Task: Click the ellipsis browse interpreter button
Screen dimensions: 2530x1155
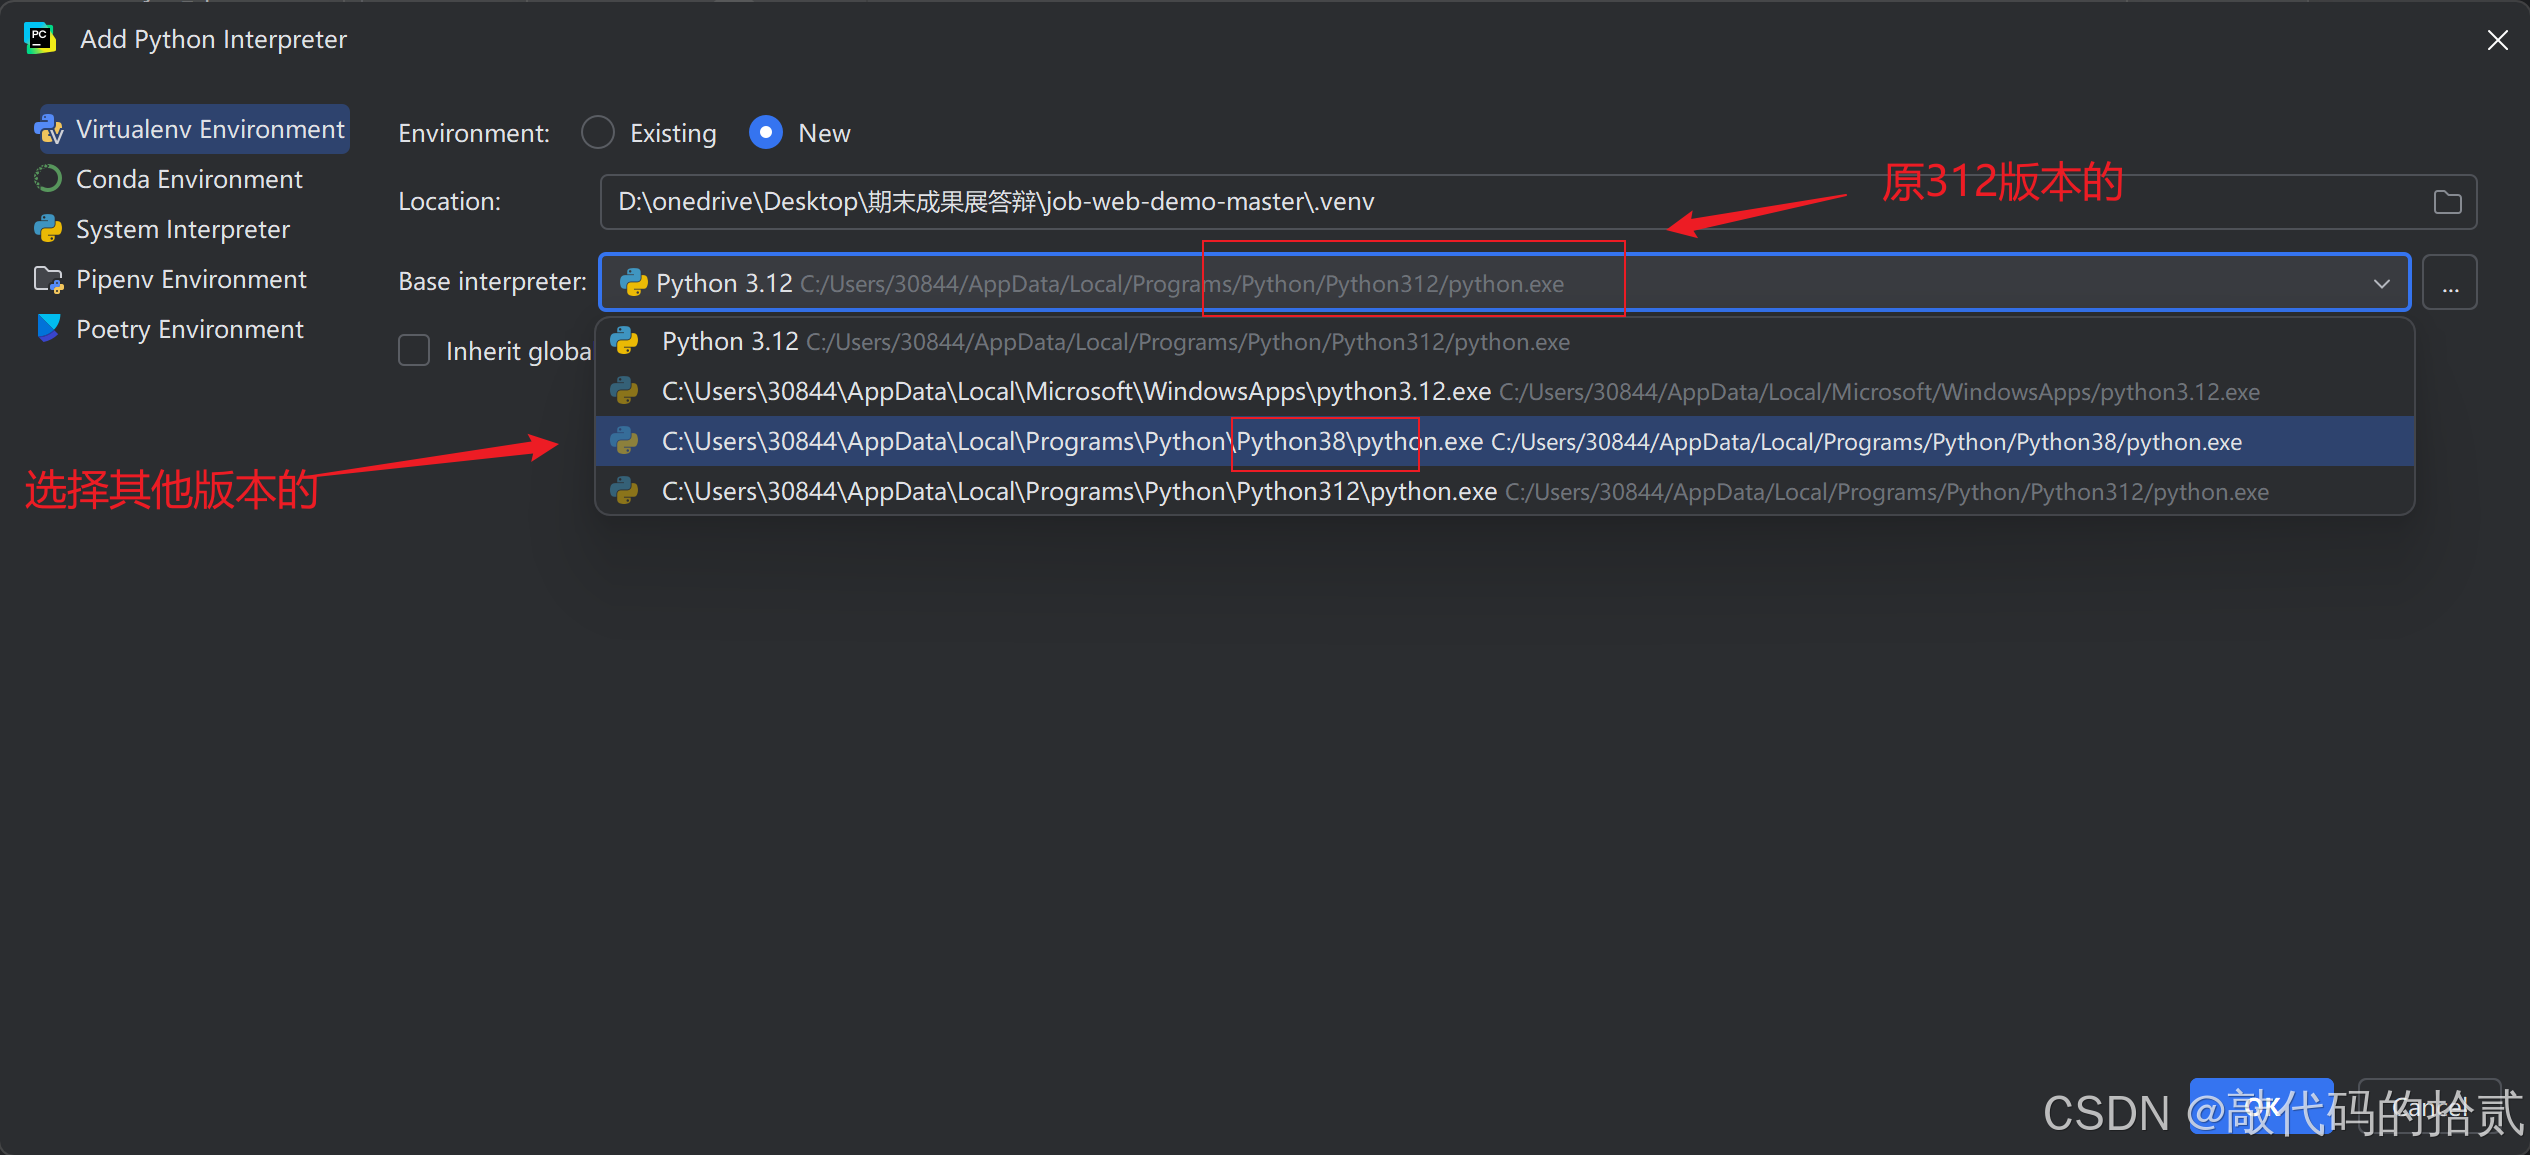Action: click(x=2450, y=283)
